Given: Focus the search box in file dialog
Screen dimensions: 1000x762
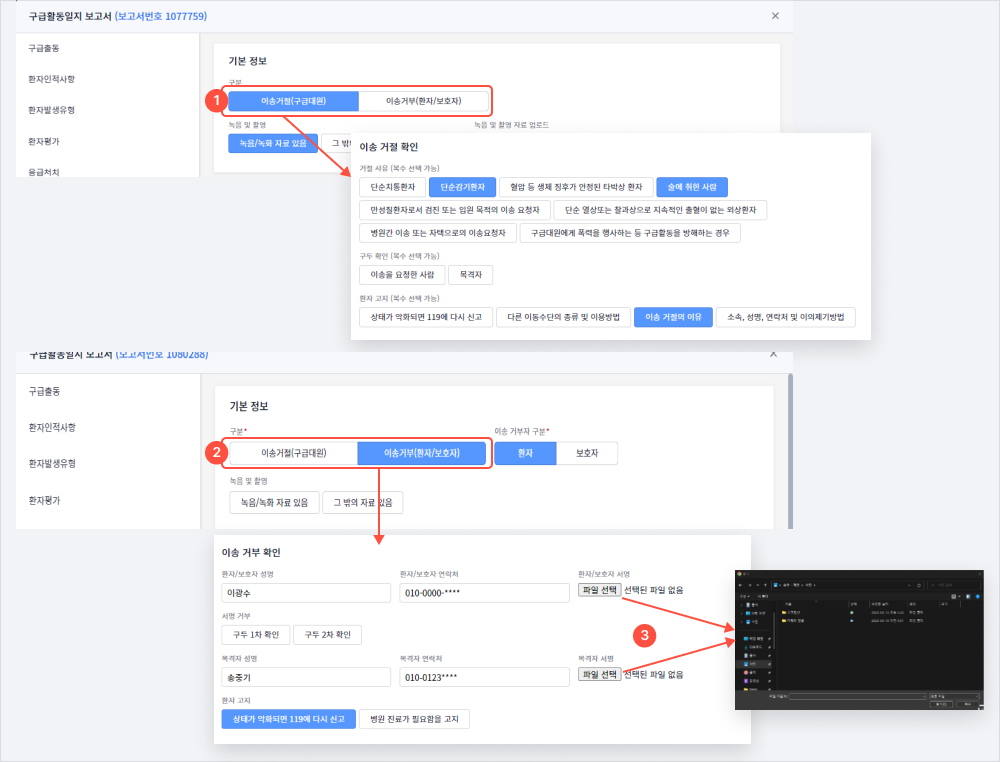Looking at the screenshot, I should tap(953, 585).
